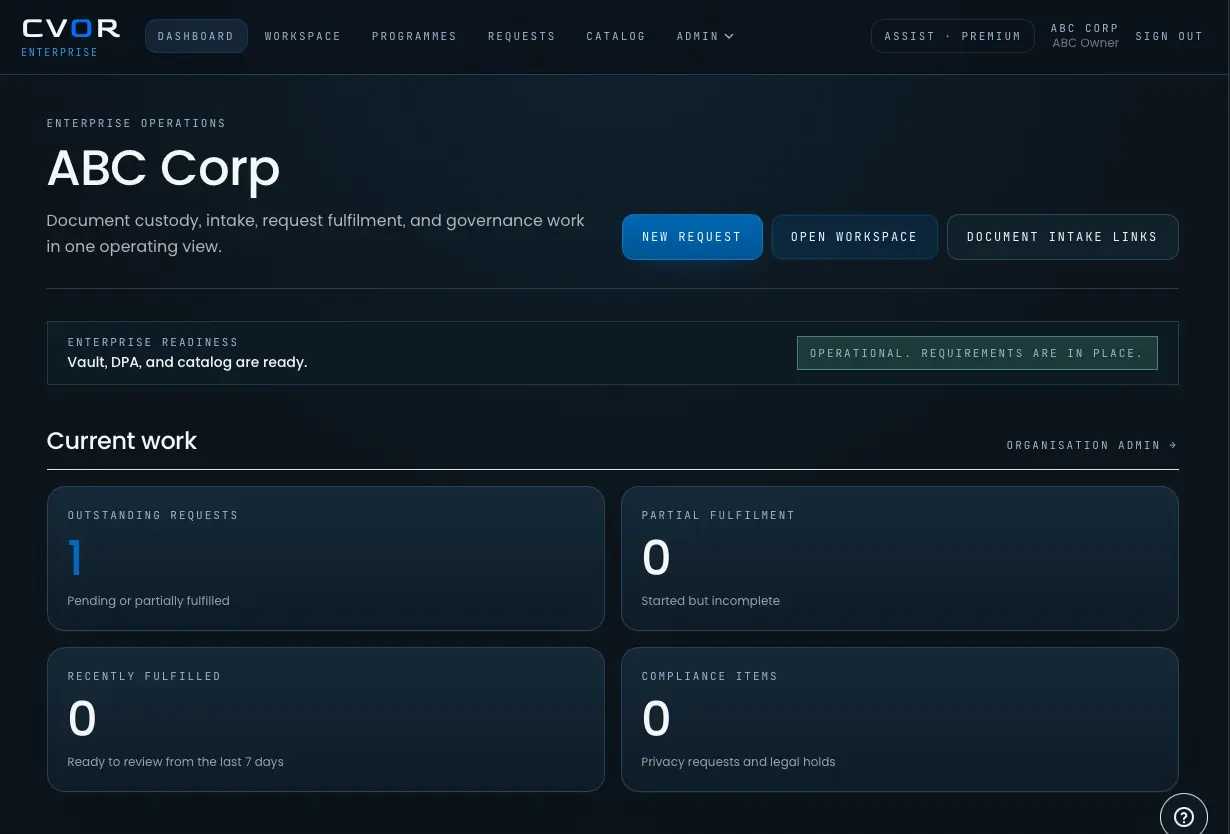This screenshot has height=834, width=1230.
Task: Click the ABC Corp account label
Action: tap(1085, 36)
